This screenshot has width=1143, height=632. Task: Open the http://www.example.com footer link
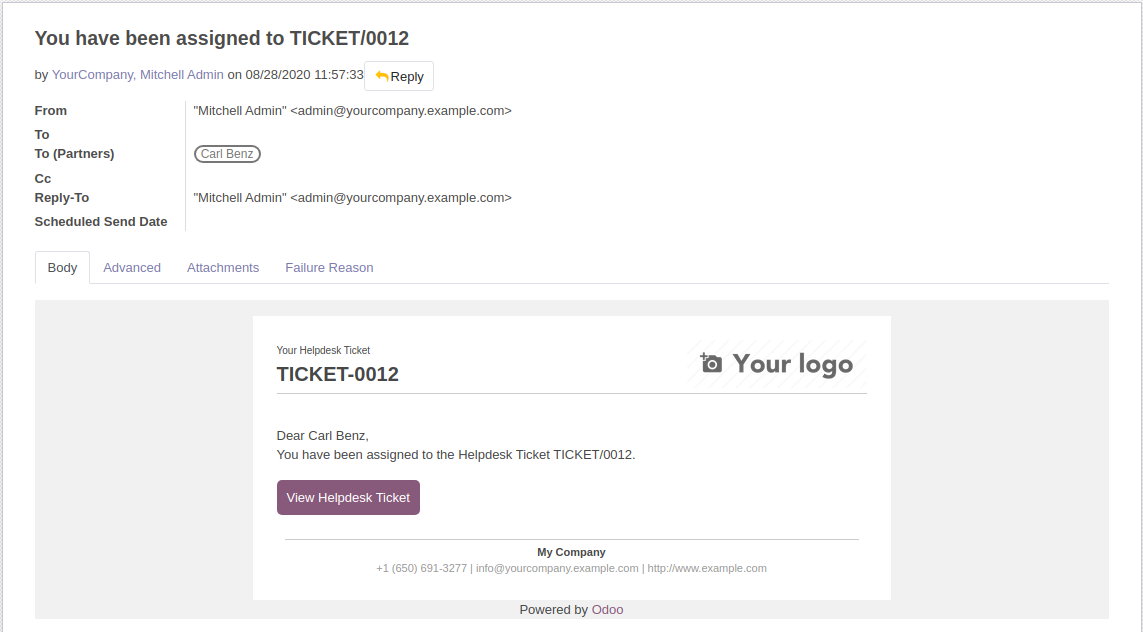(707, 568)
